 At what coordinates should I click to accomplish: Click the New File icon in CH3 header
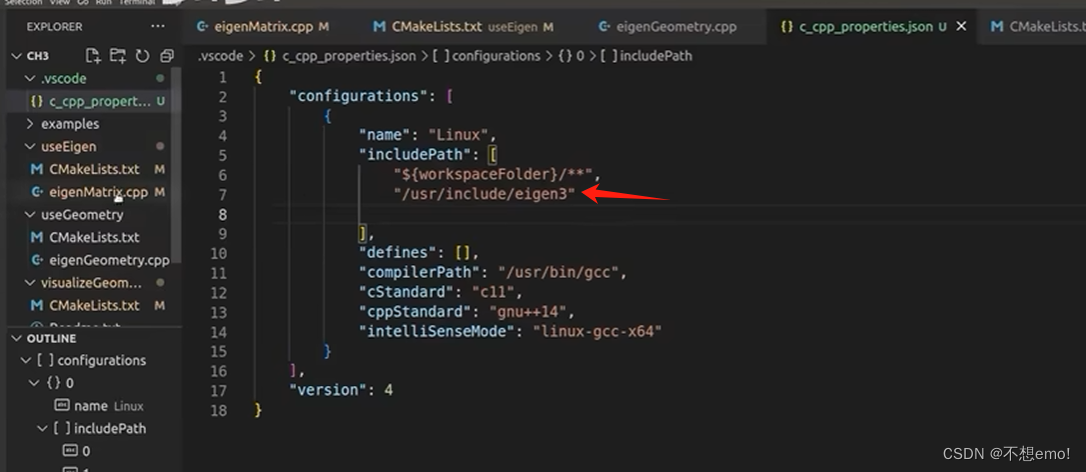(x=93, y=56)
